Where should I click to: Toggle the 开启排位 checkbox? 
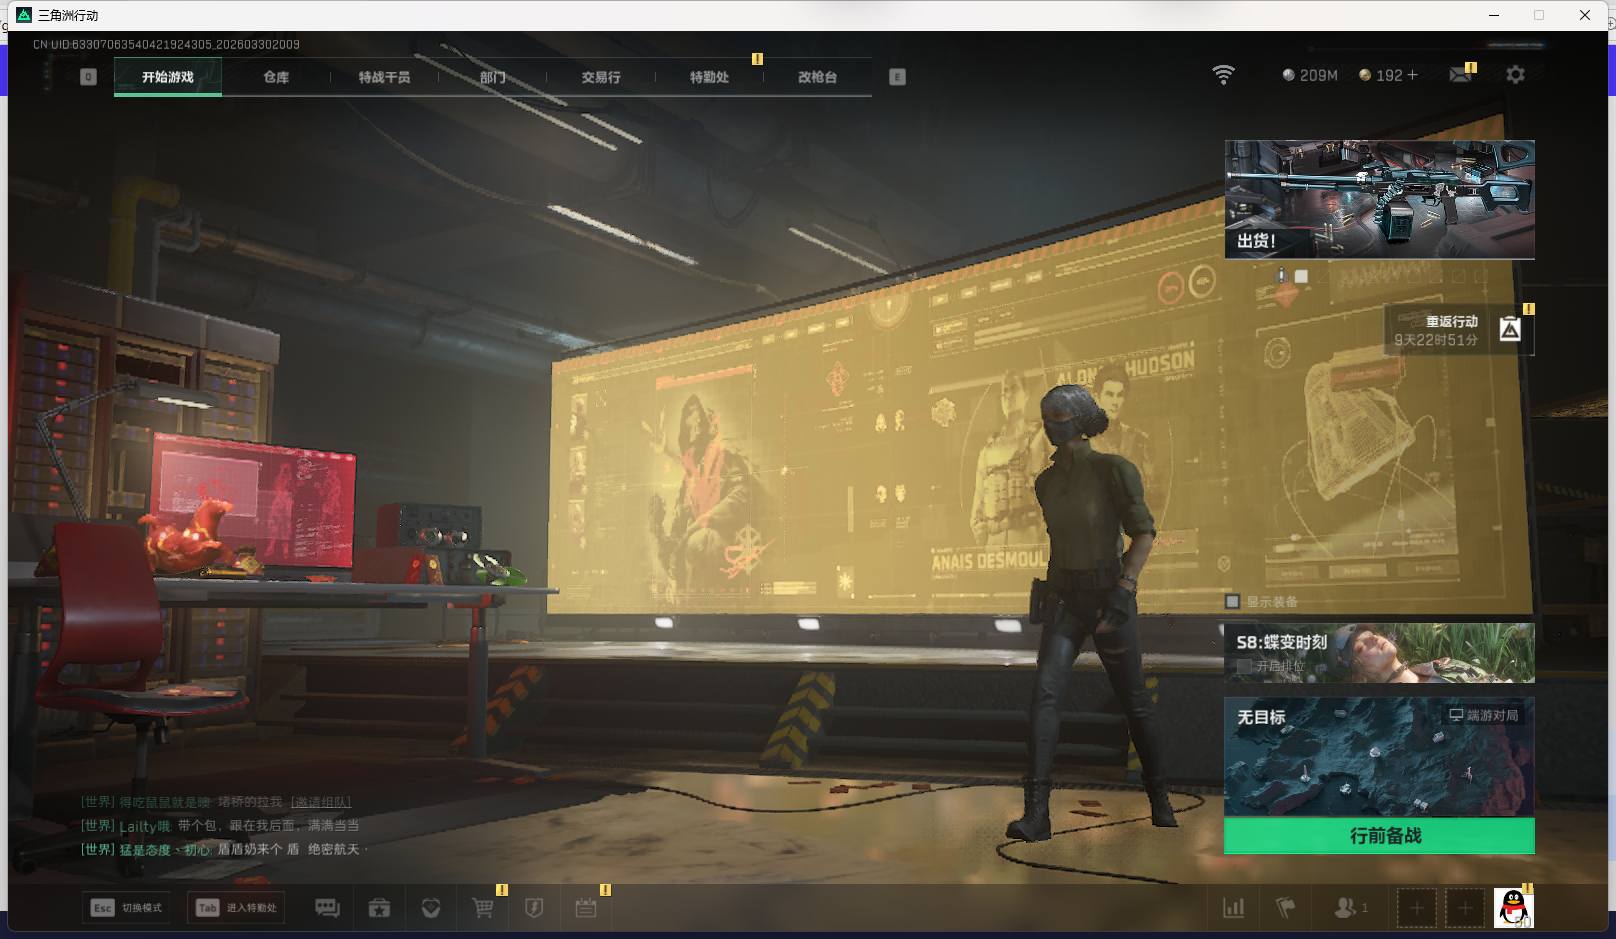point(1244,666)
